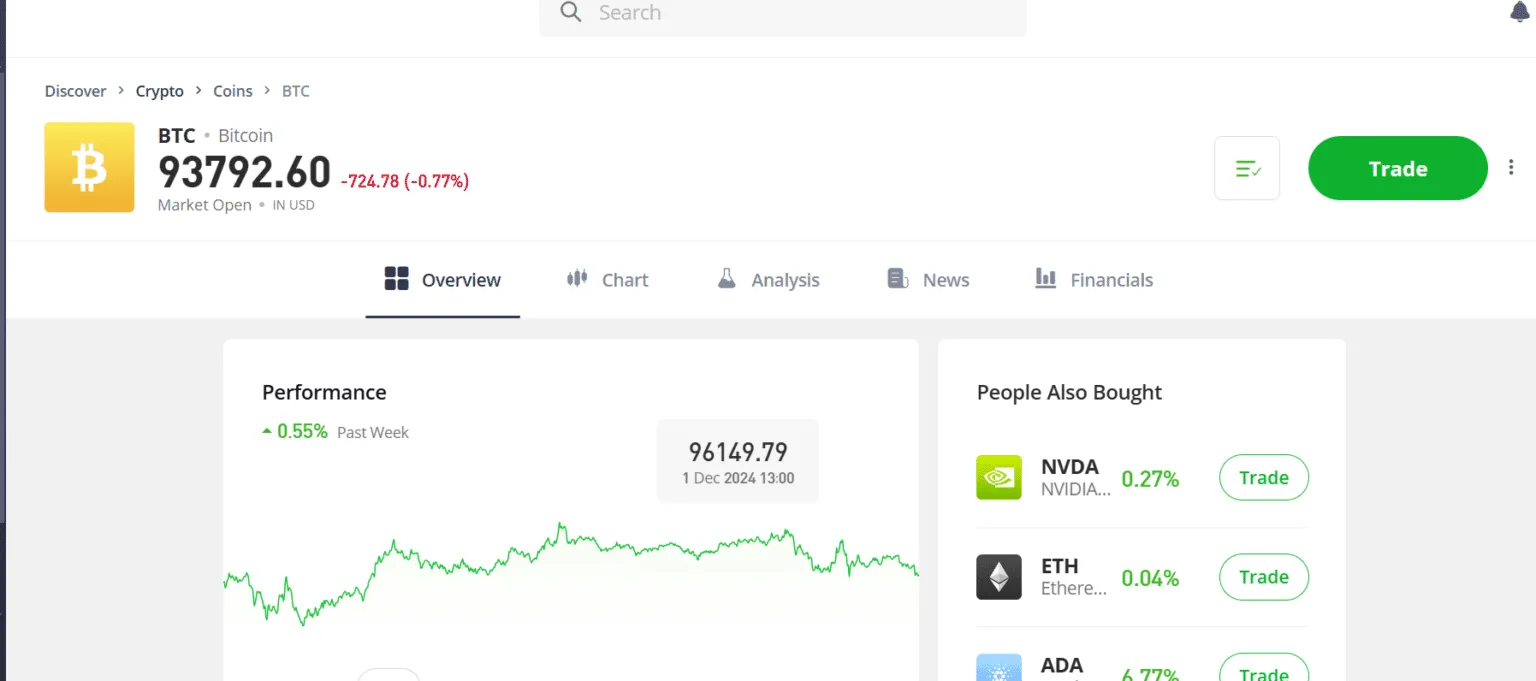1536x681 pixels.
Task: Select the Overview grid icon
Action: pyautogui.click(x=396, y=279)
